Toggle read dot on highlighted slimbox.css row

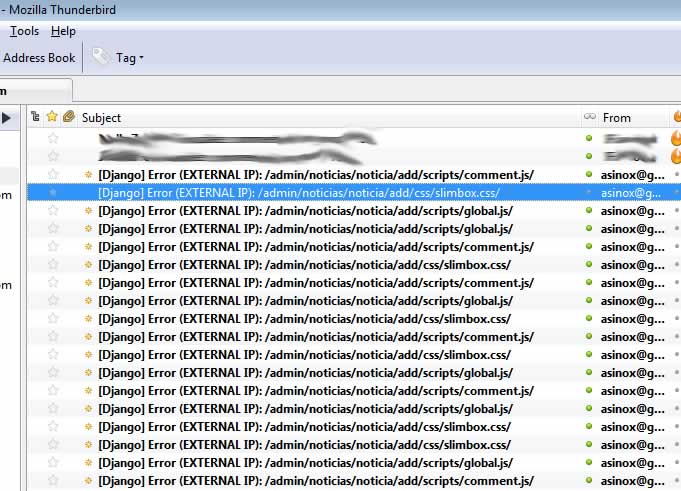(589, 192)
